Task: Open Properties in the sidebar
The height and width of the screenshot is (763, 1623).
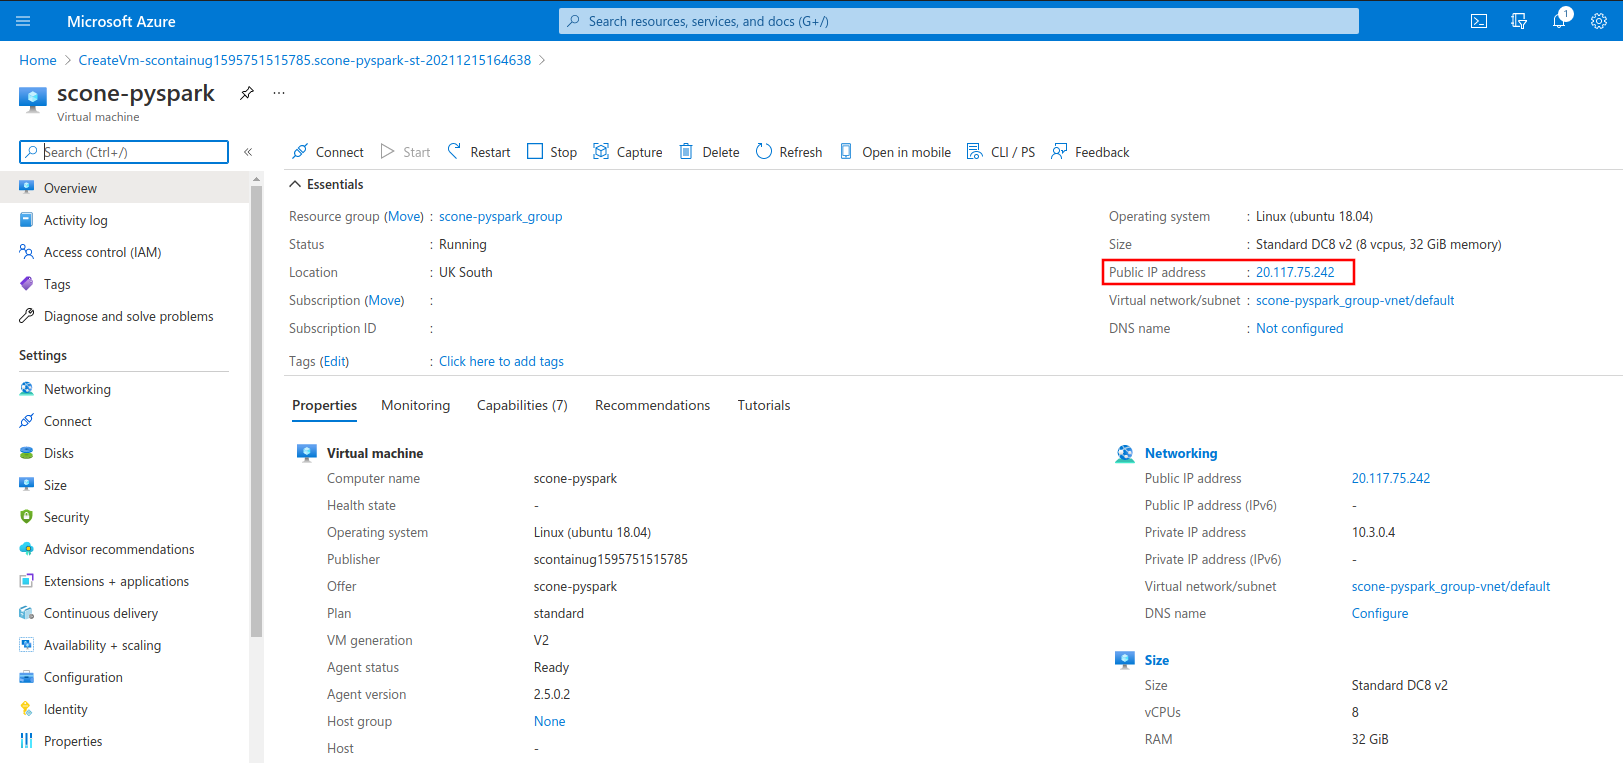Action: pos(73,741)
